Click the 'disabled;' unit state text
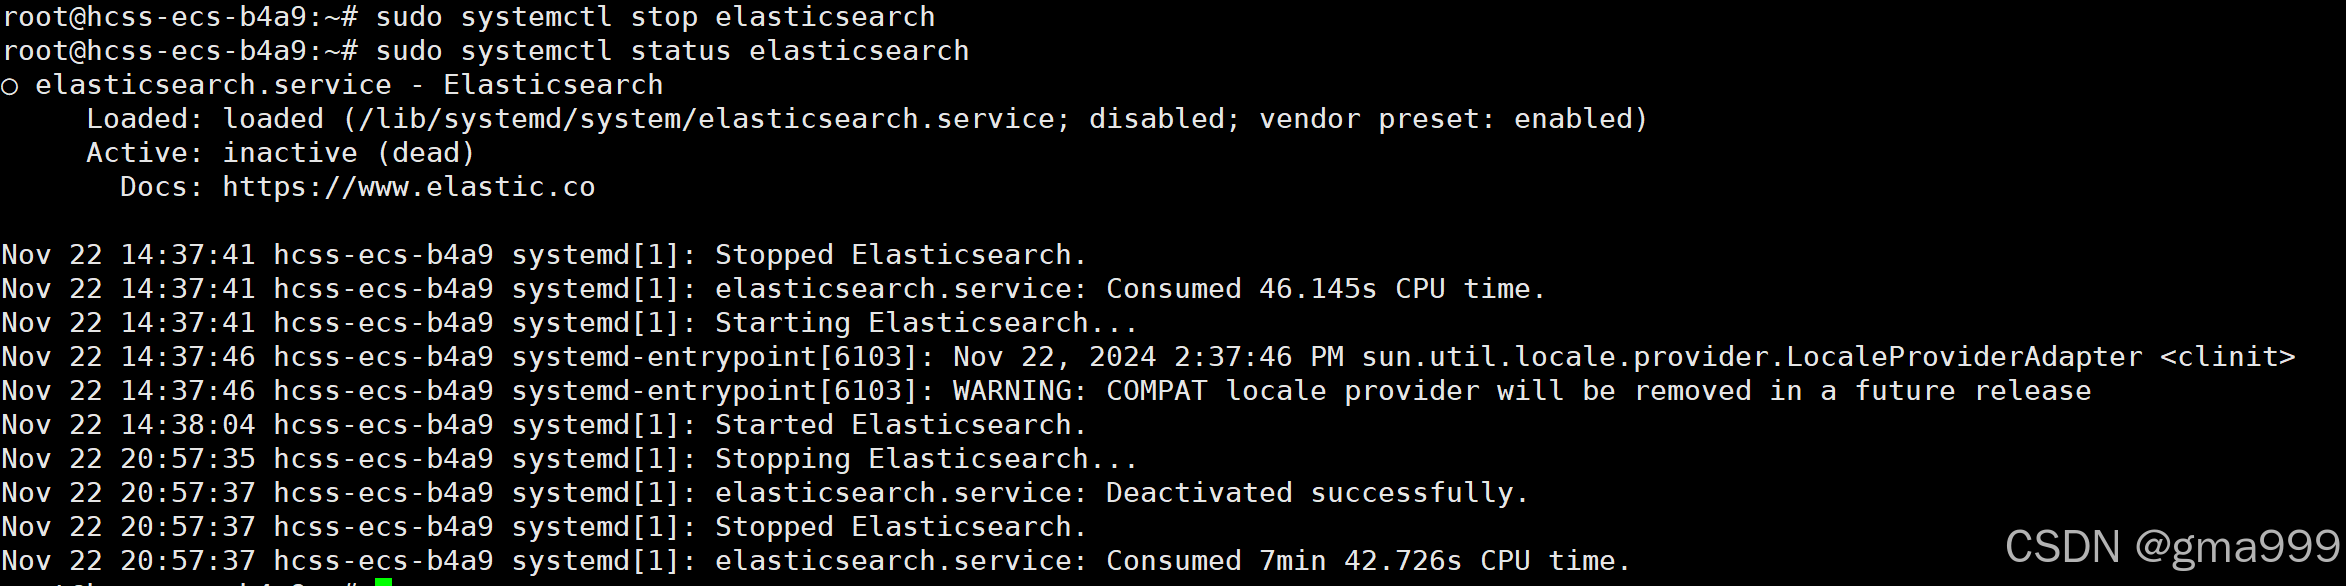The width and height of the screenshot is (2346, 586). coord(1164,119)
